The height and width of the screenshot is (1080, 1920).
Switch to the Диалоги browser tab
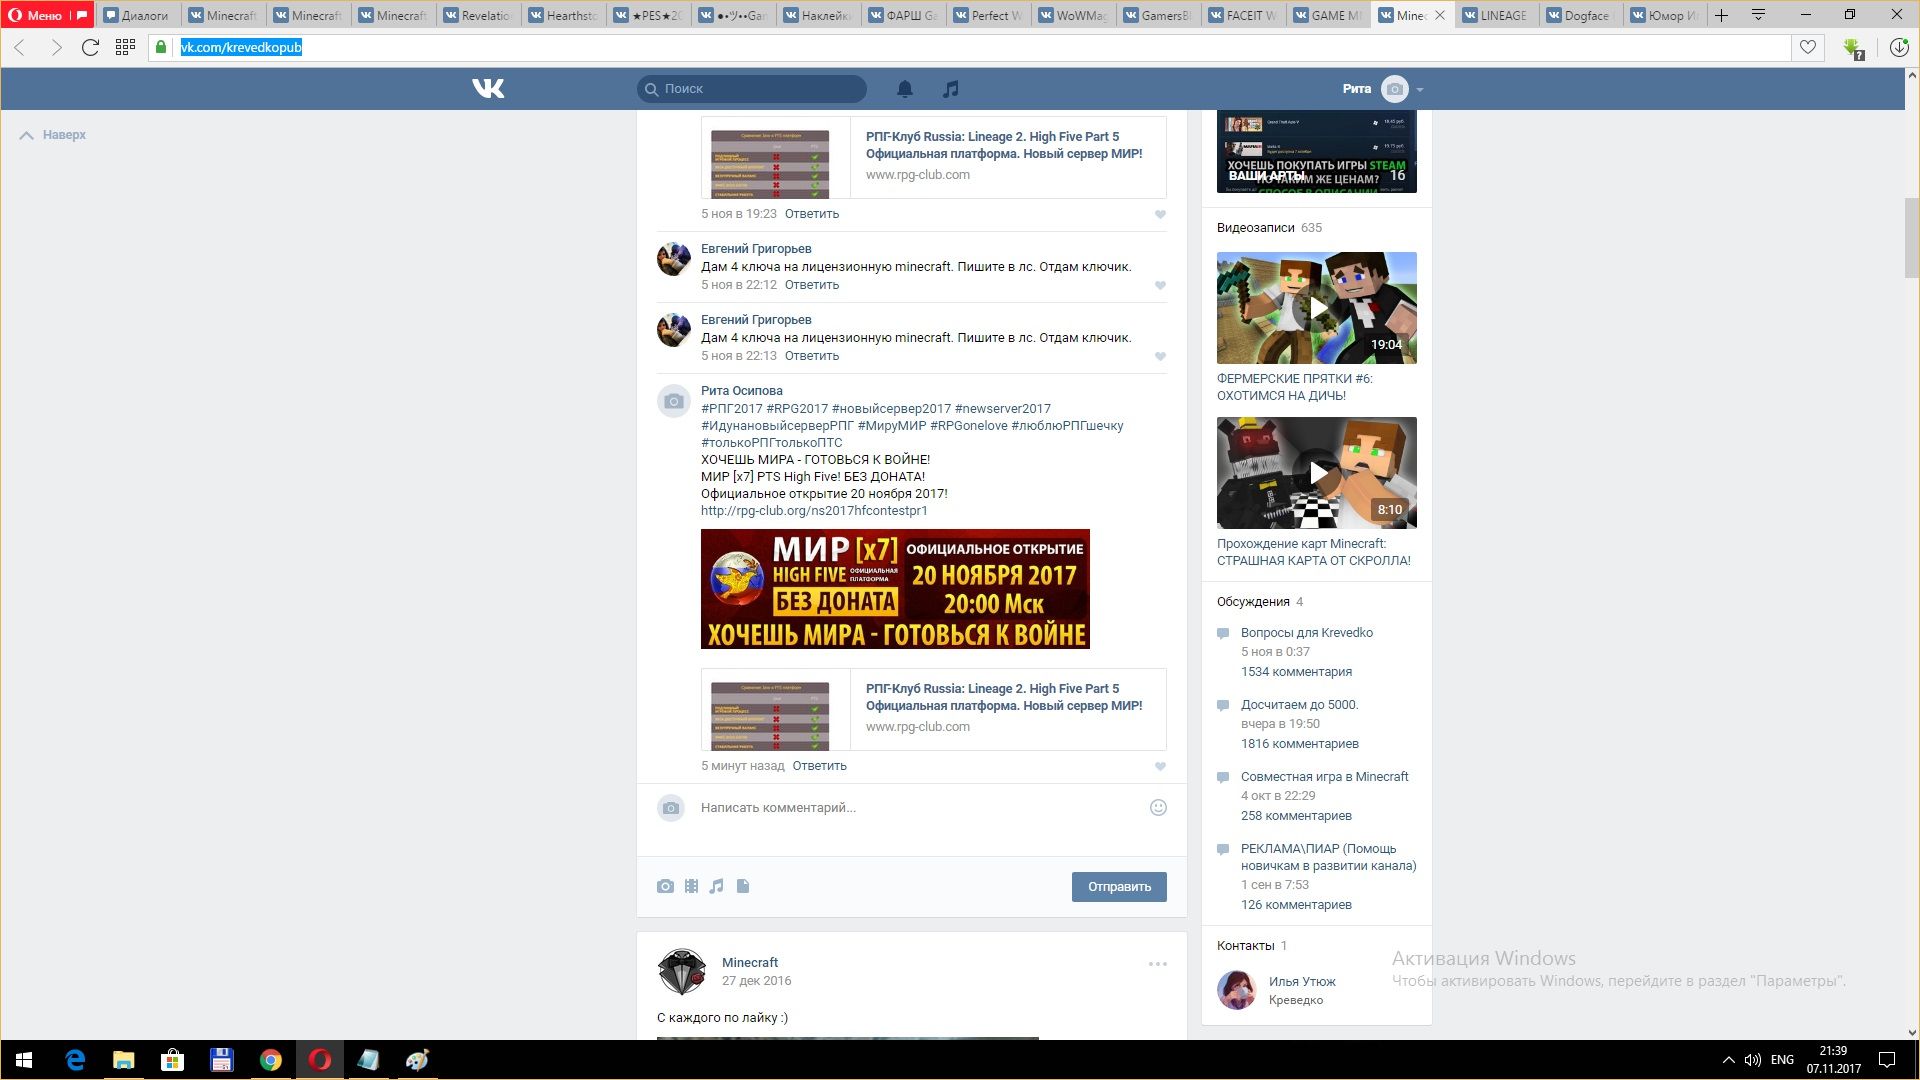(x=137, y=15)
